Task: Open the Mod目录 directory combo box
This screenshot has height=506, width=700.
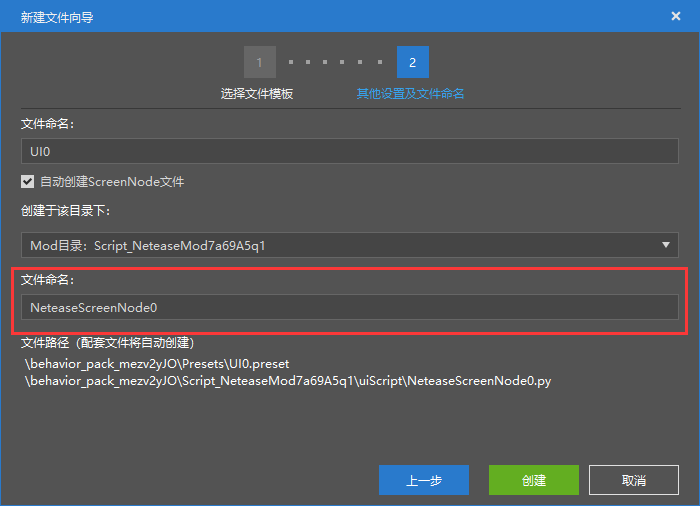Action: tap(340, 245)
